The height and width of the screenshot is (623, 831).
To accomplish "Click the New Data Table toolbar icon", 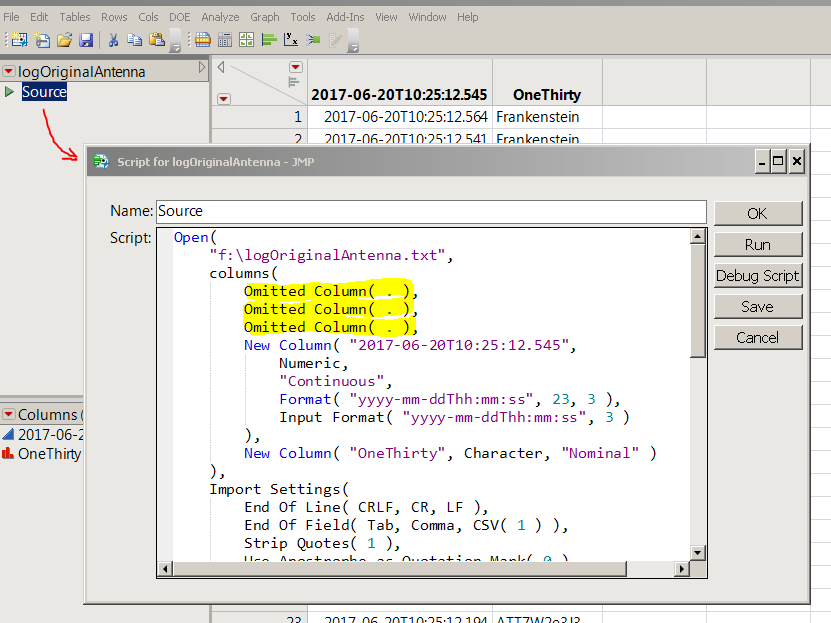I will tap(17, 40).
